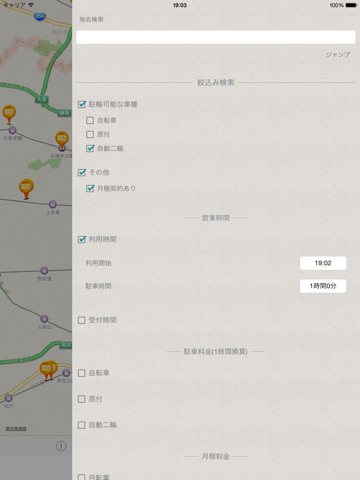The width and height of the screenshot is (360, 480).
Task: Check 自転車 under 駐車料金(1時間換算)
Action: (x=82, y=373)
